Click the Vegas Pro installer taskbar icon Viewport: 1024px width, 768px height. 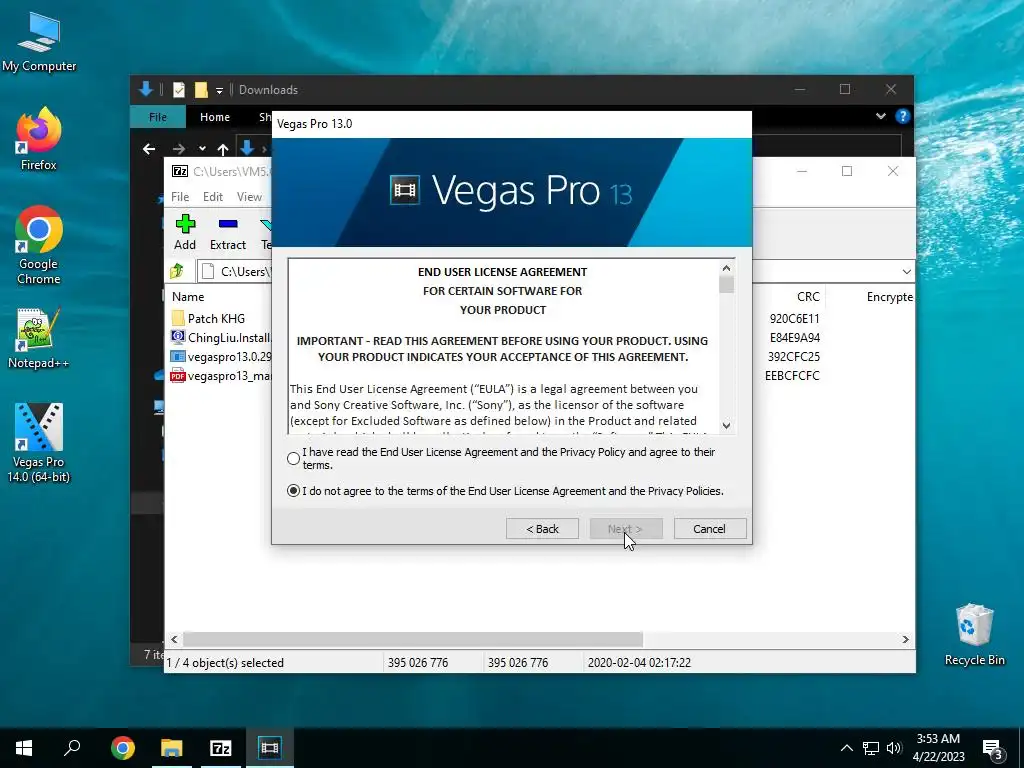(269, 748)
